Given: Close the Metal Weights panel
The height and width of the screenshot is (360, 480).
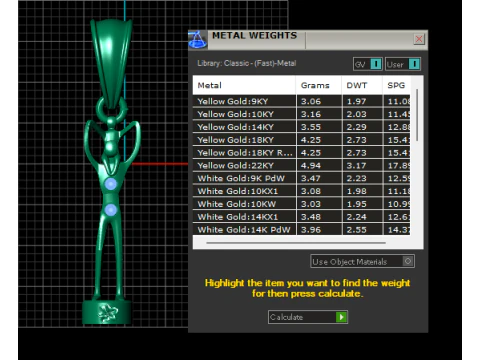Looking at the screenshot, I should pyautogui.click(x=419, y=39).
